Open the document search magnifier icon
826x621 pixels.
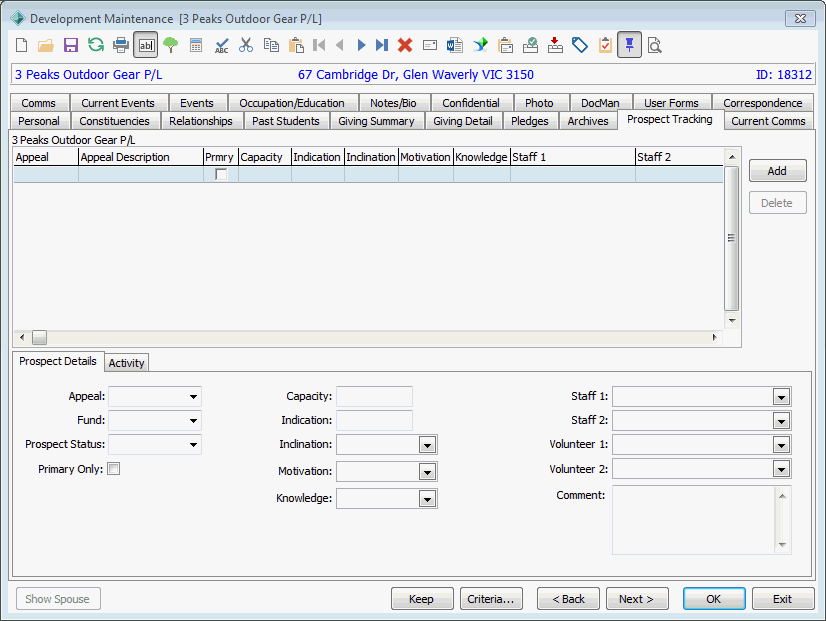click(x=655, y=45)
